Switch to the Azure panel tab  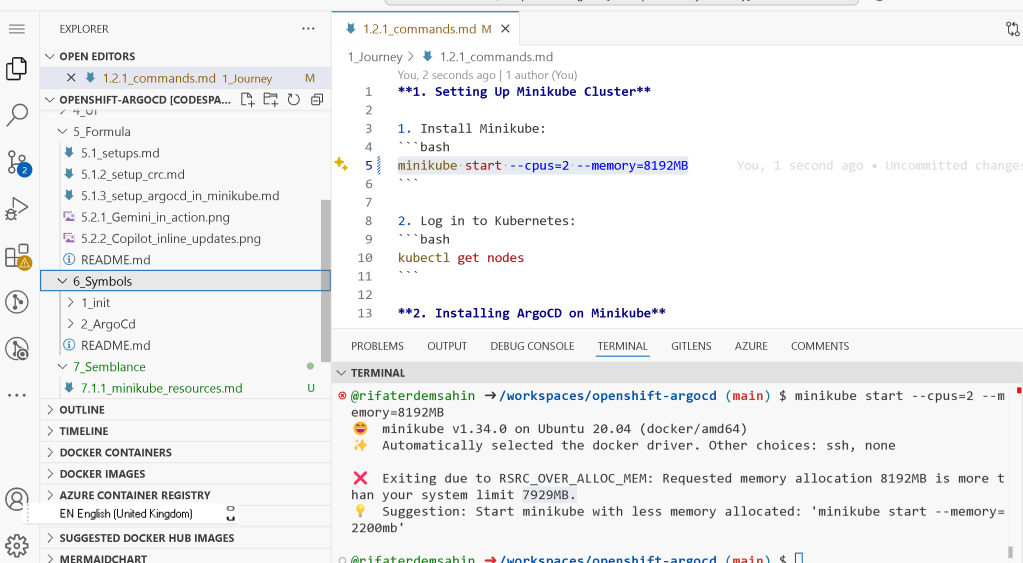[751, 346]
